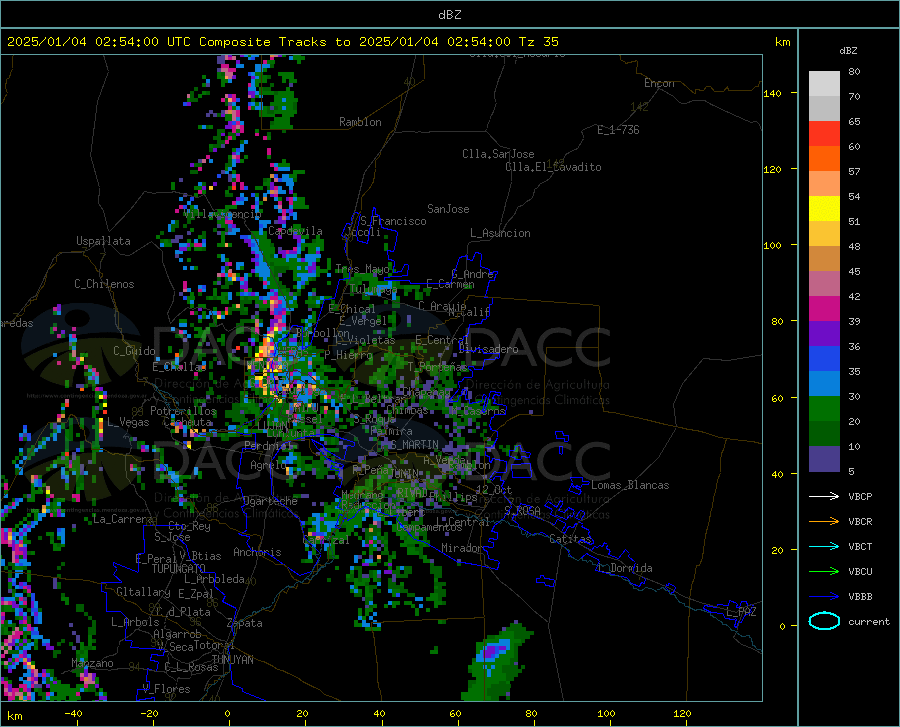
Task: Click the 'Ramblon' map label
Action: click(360, 122)
